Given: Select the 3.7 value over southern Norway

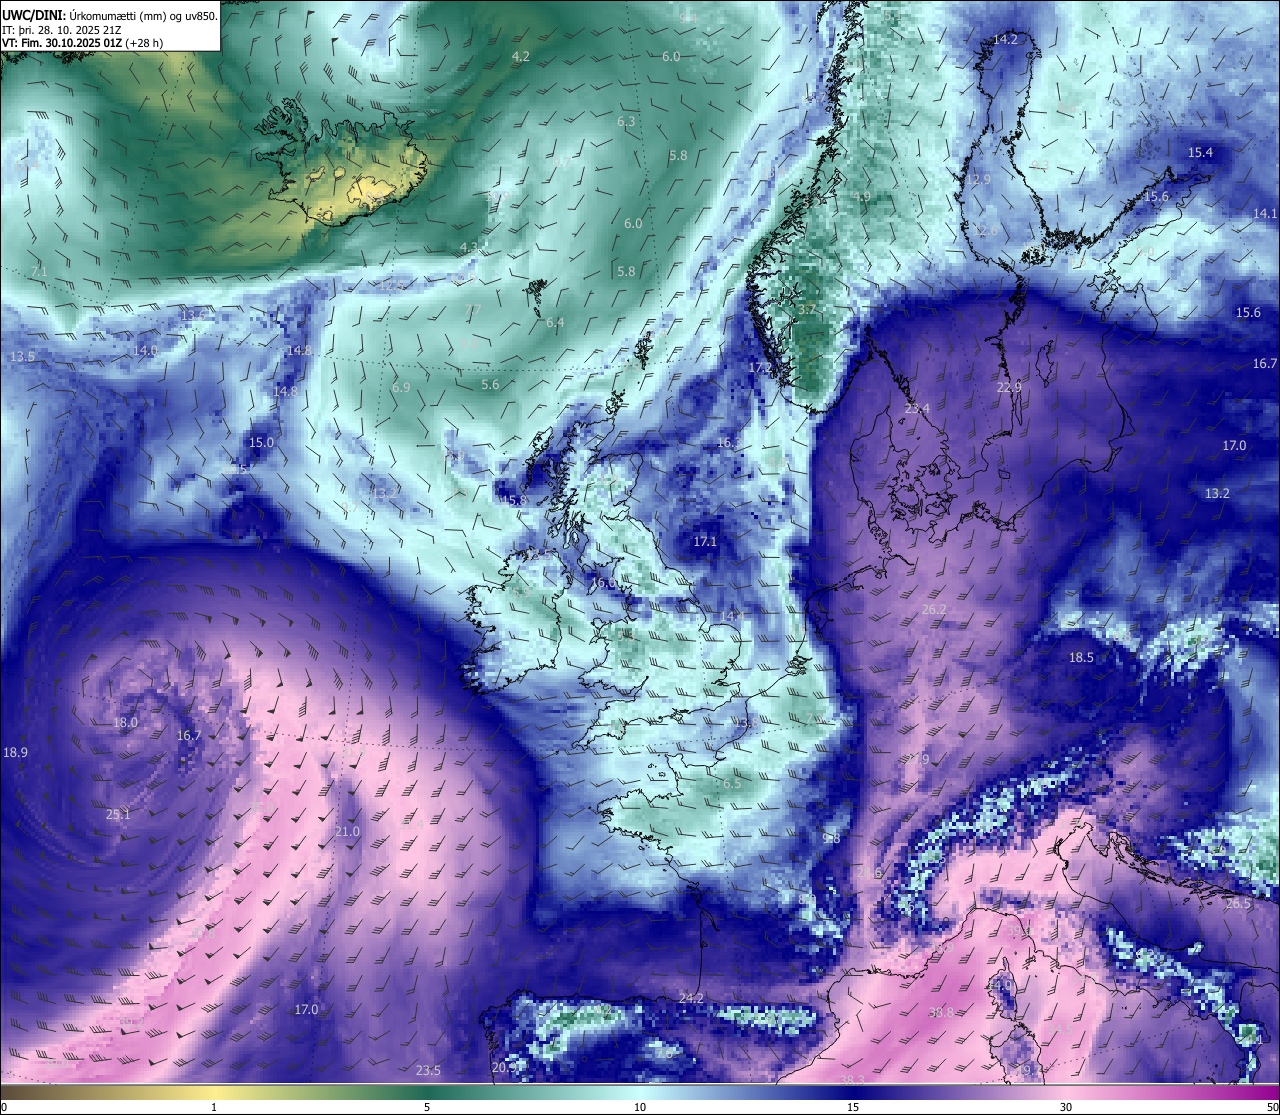Looking at the screenshot, I should 806,310.
